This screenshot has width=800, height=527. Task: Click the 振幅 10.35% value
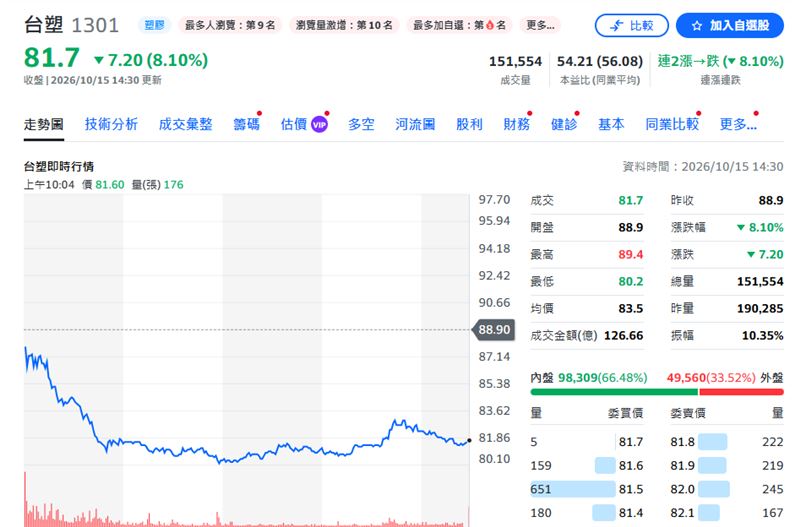[x=762, y=335]
